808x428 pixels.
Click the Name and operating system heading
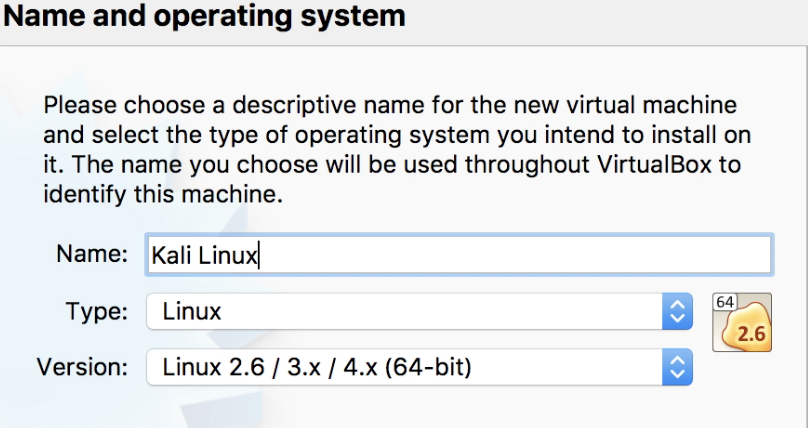204,15
